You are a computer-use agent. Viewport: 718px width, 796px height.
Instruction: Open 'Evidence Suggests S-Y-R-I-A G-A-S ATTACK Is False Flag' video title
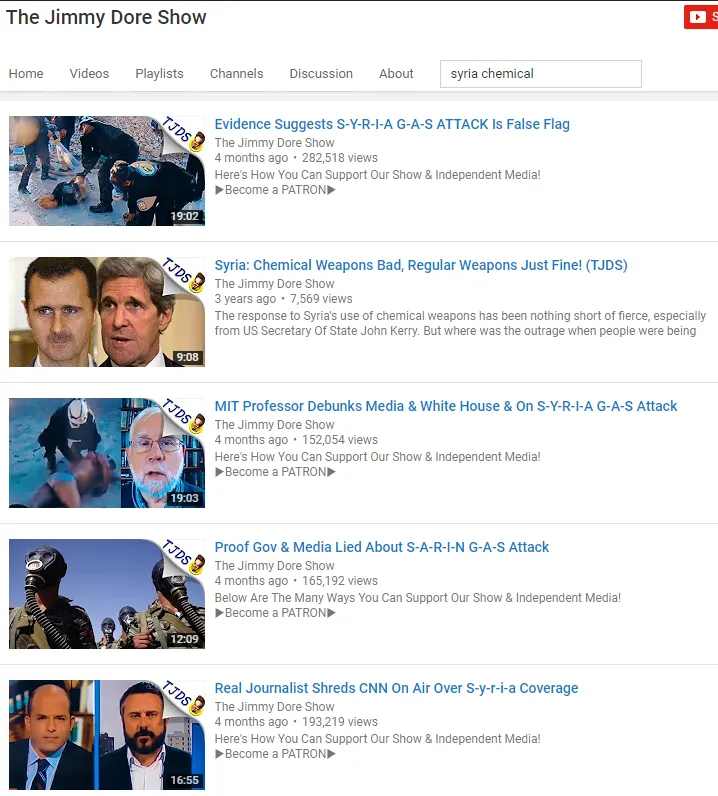(x=392, y=124)
